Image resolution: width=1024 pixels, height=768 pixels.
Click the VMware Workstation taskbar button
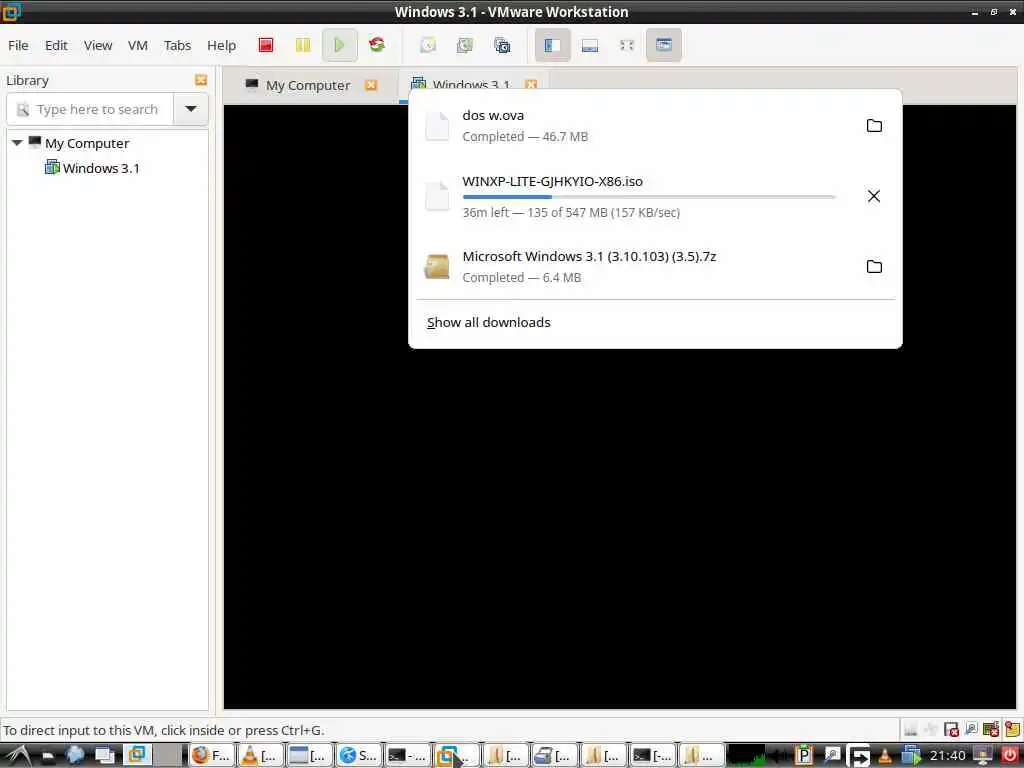(x=456, y=756)
